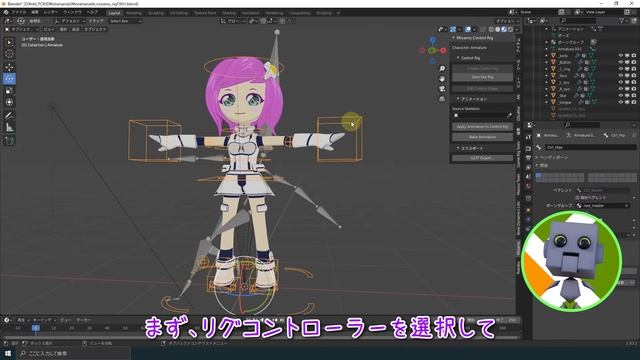Click the Z axis on navigation gizmo
This screenshot has width=640, height=360.
(433, 40)
